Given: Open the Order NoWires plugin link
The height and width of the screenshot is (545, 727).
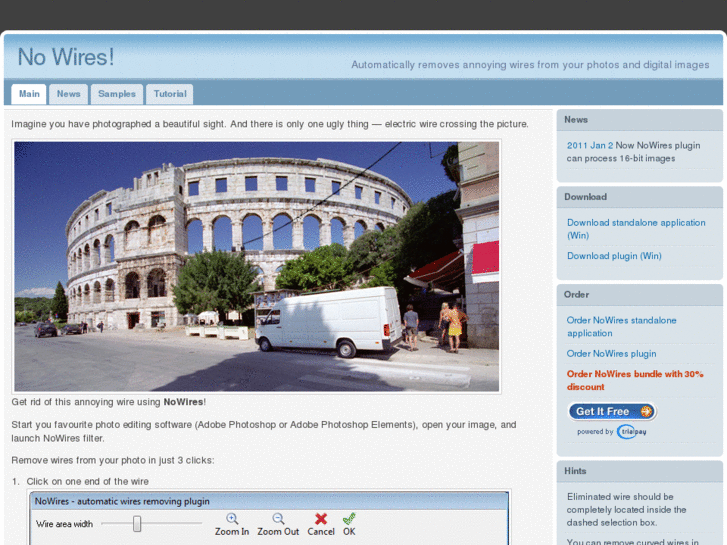Looking at the screenshot, I should 612,354.
